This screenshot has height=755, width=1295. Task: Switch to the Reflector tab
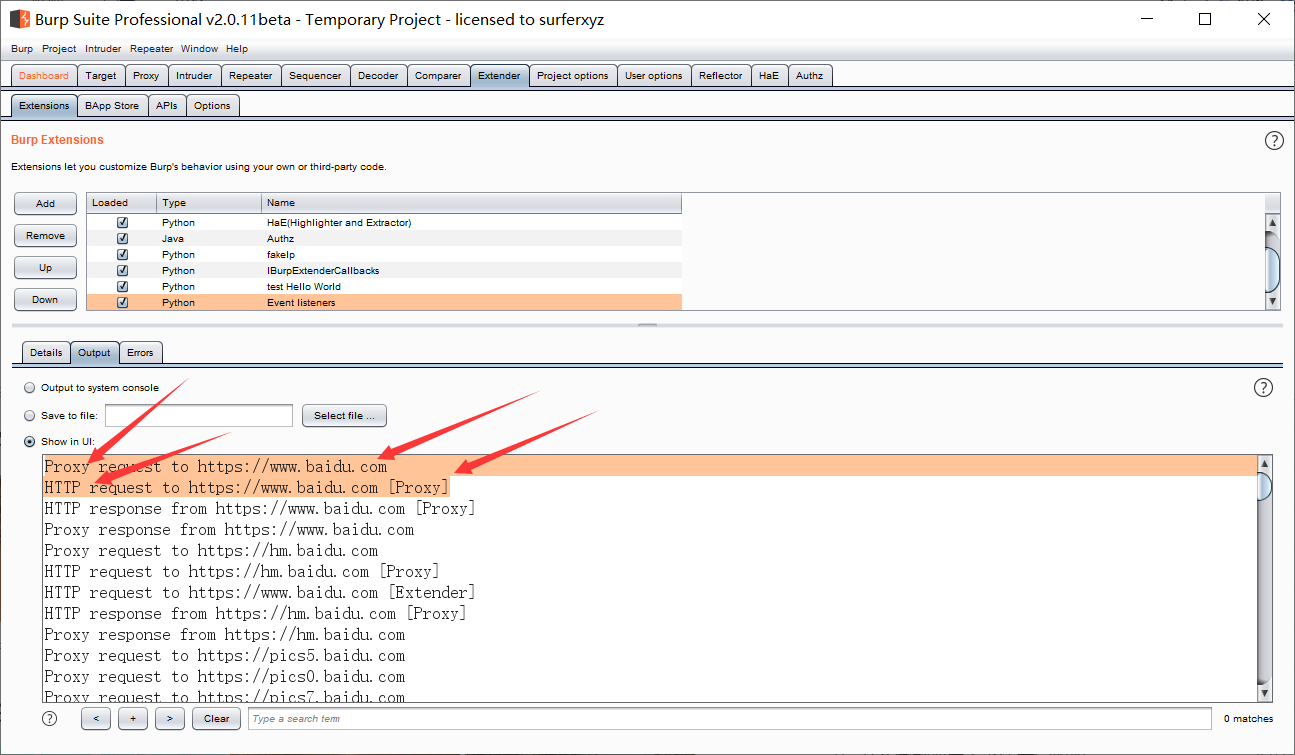(721, 75)
